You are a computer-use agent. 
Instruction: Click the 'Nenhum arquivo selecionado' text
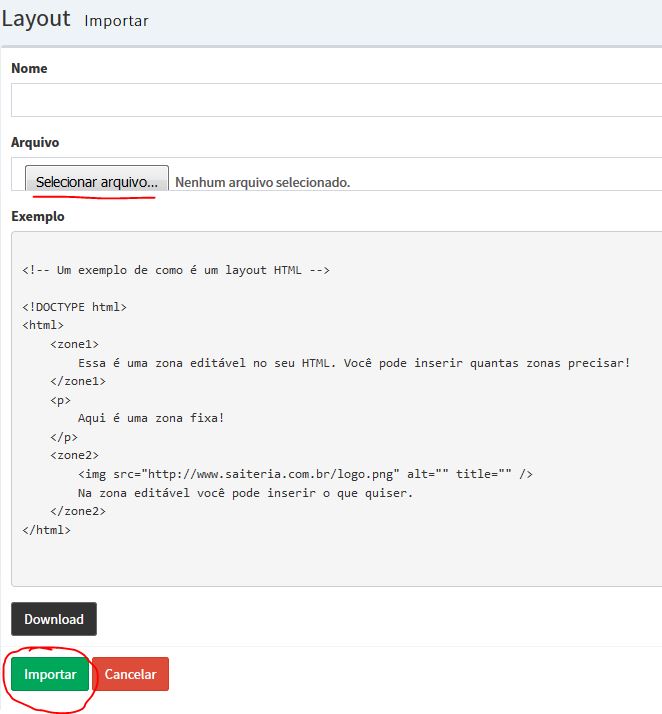coord(263,182)
